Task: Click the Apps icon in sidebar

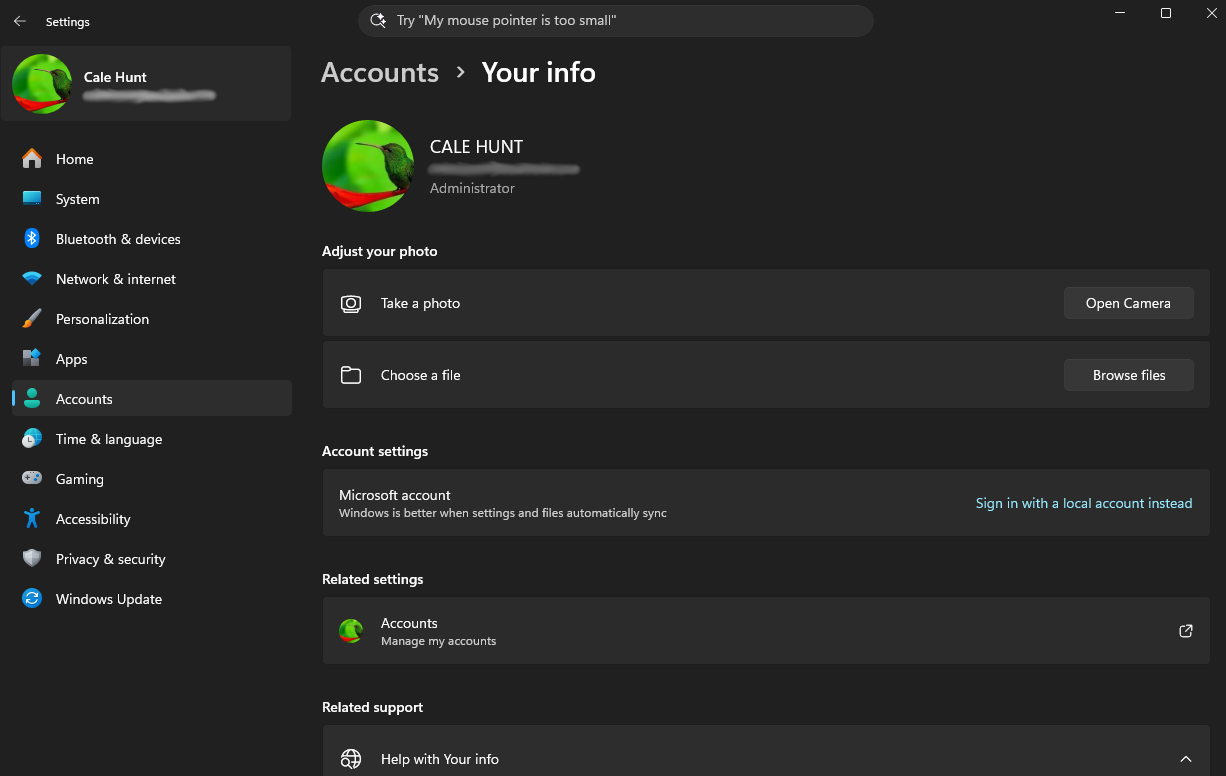Action: point(32,359)
